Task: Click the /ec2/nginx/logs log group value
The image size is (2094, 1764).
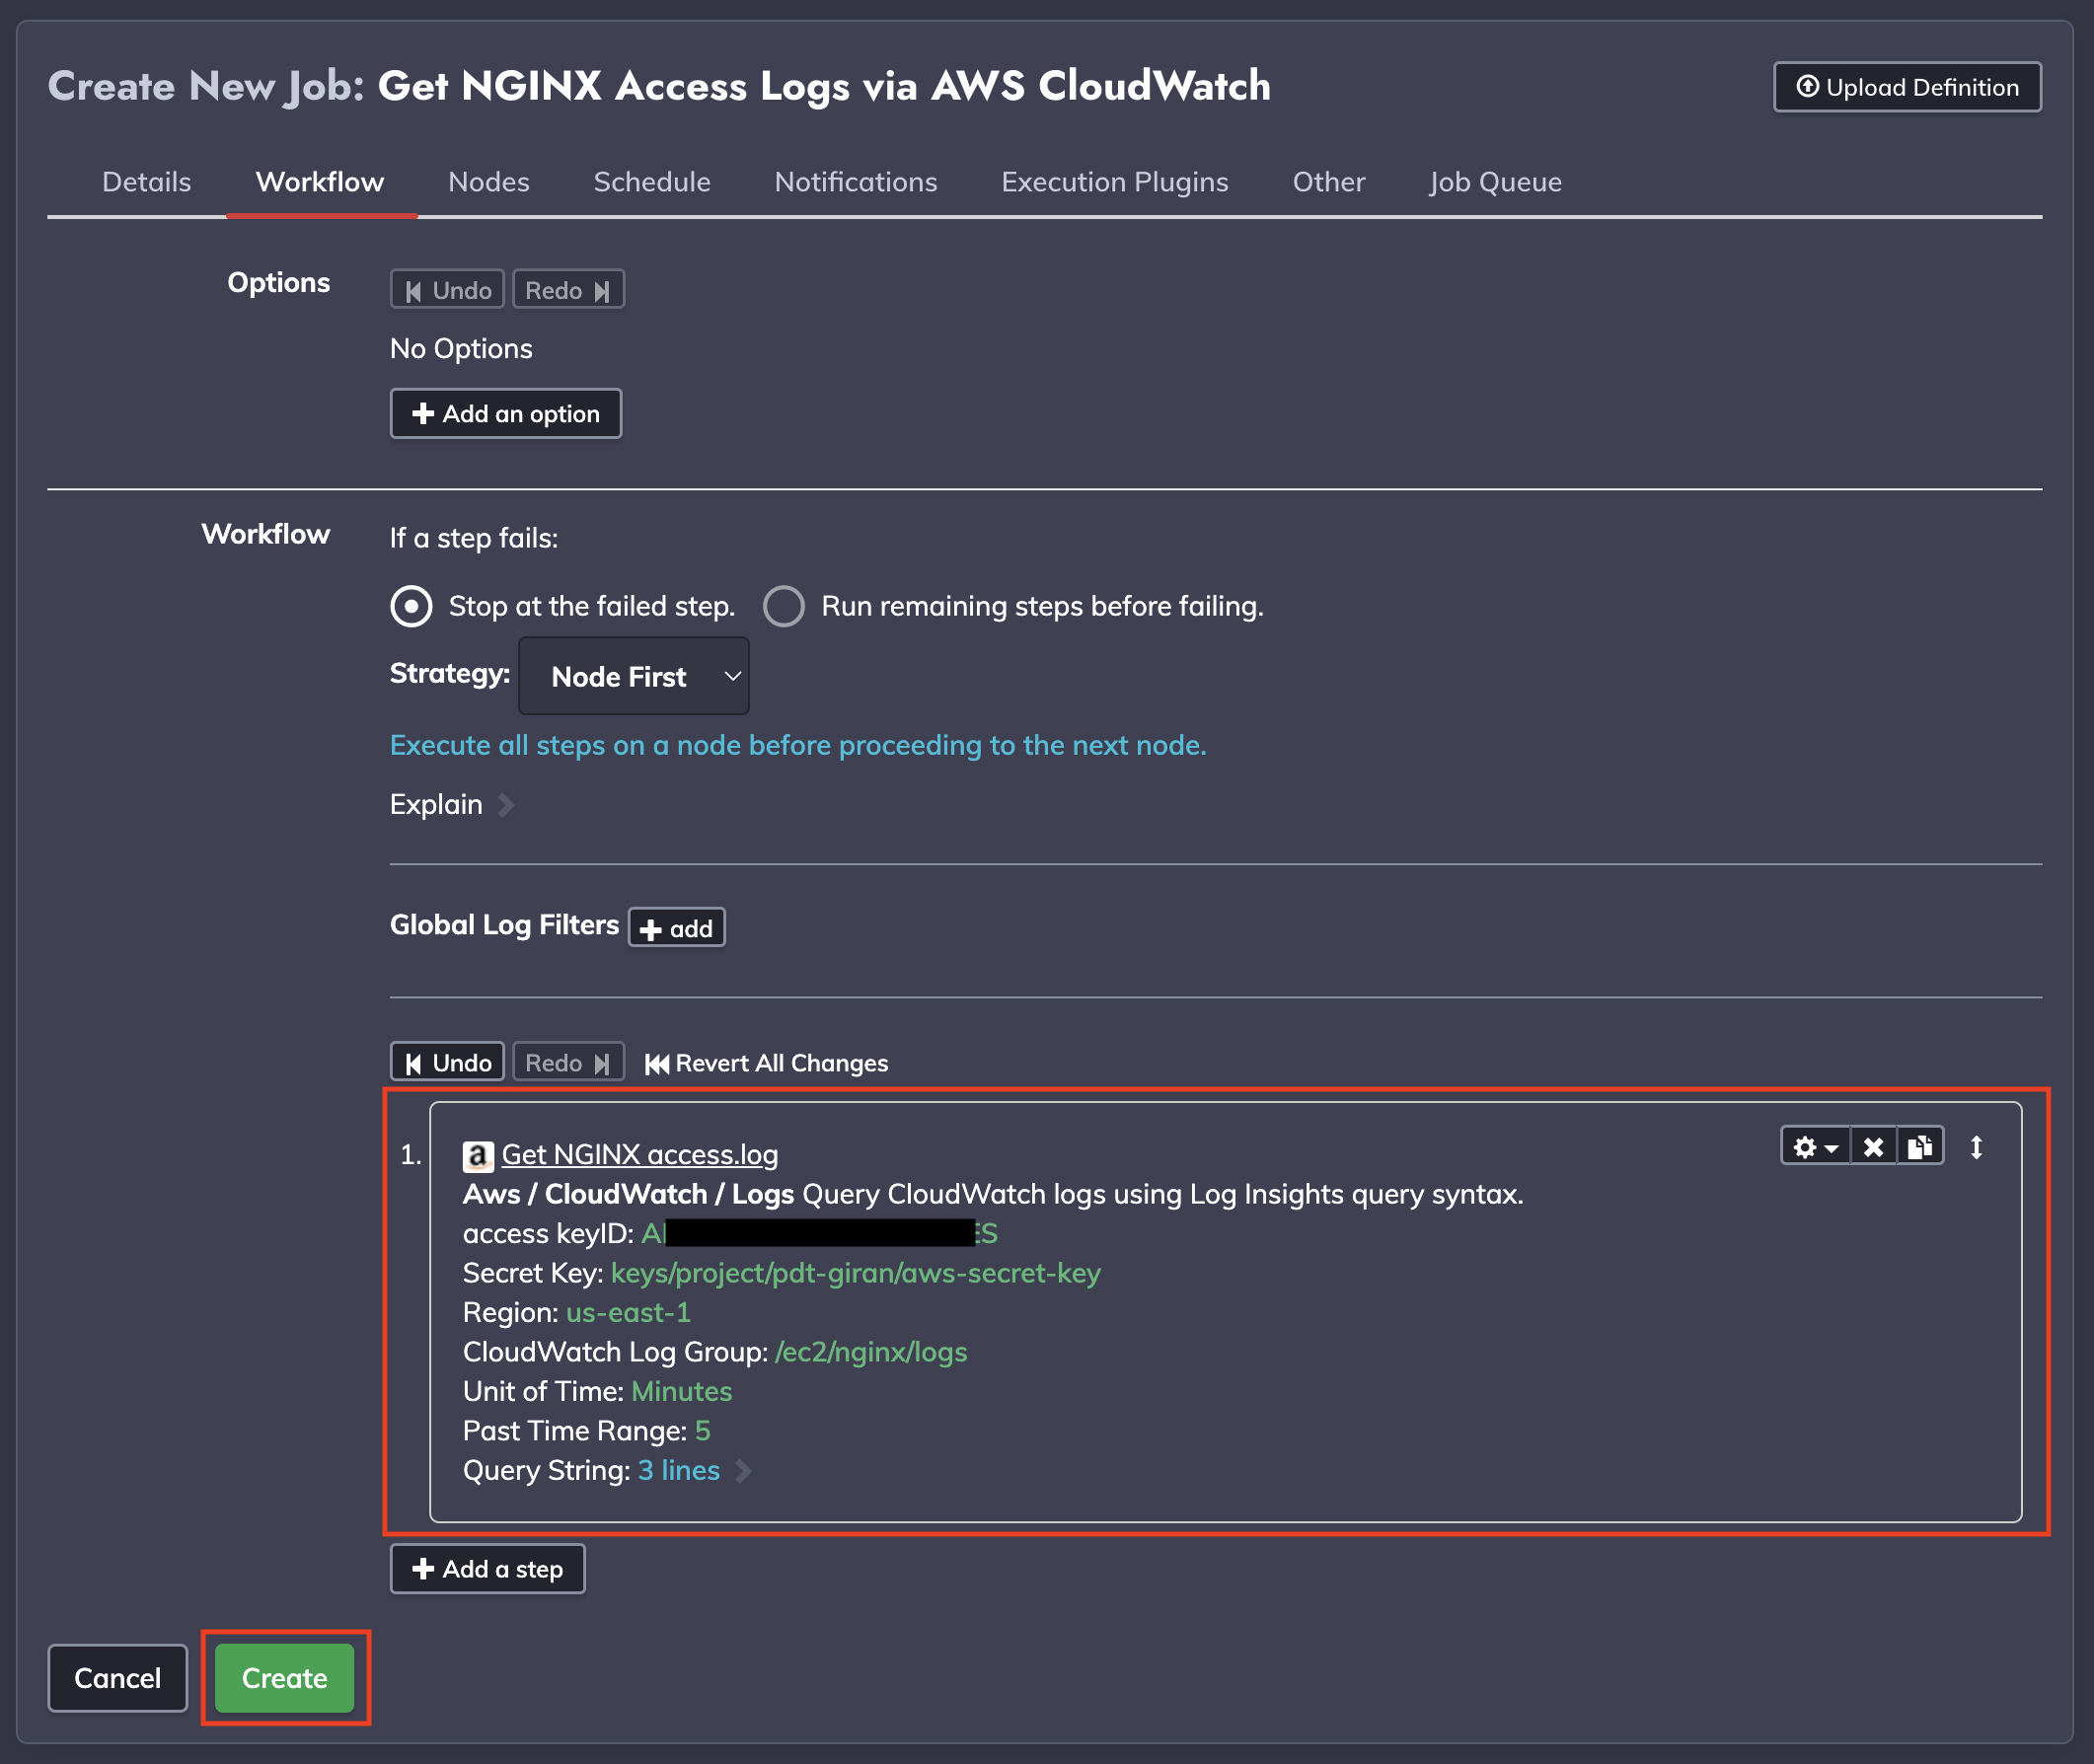Action: pos(871,1352)
